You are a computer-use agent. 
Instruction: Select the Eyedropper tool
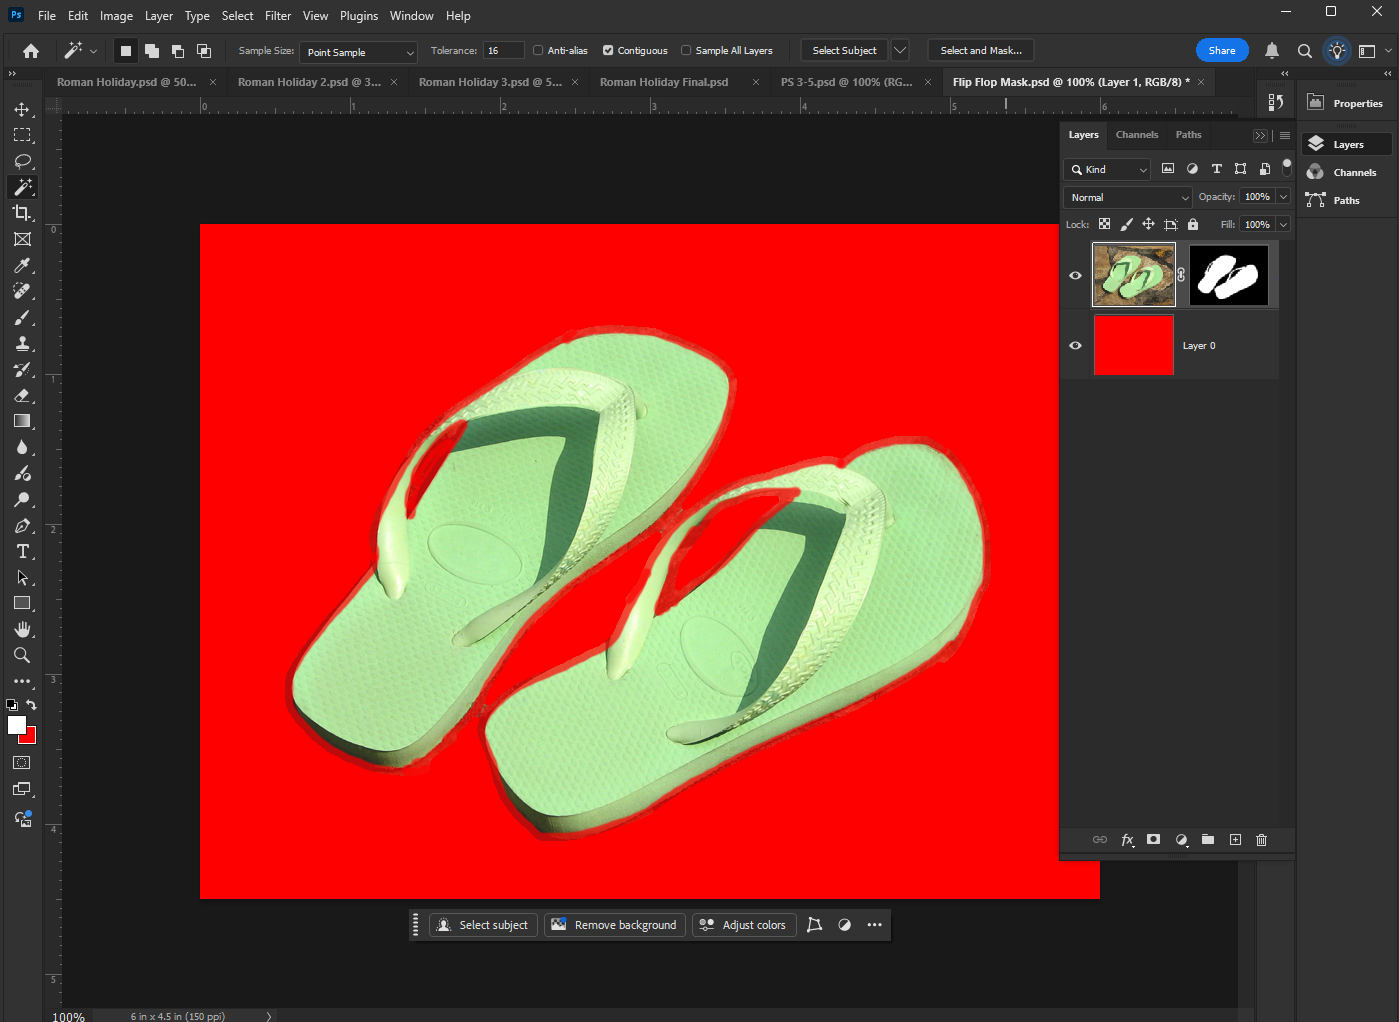[x=22, y=265]
